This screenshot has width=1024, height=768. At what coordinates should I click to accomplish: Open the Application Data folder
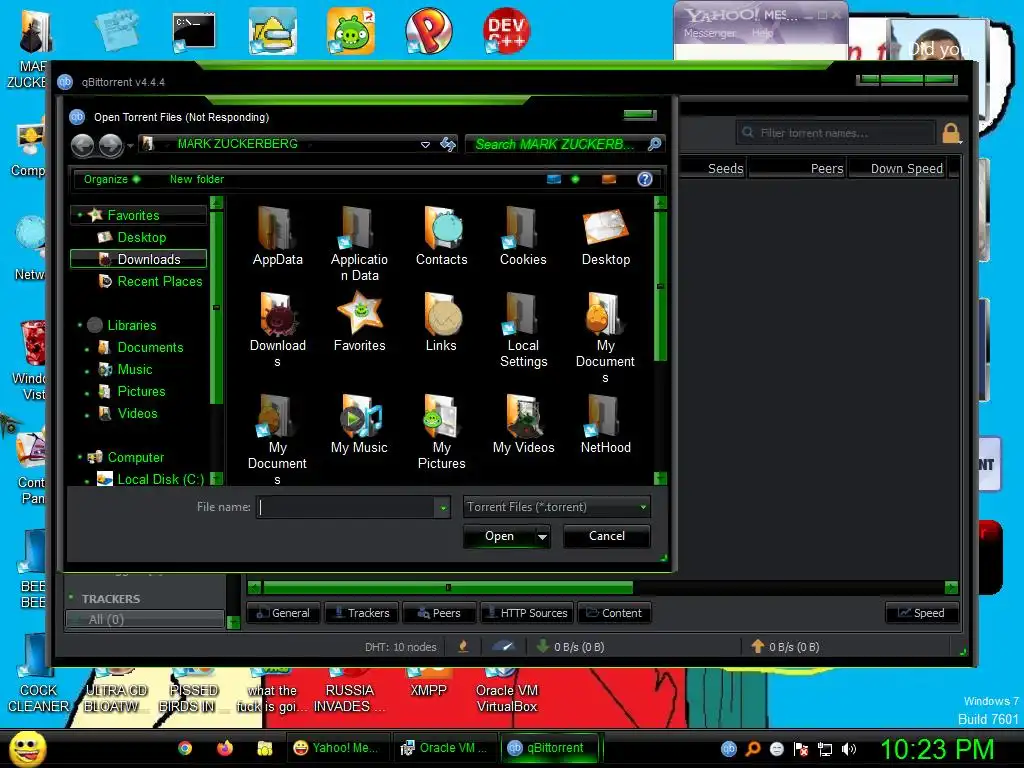tap(359, 243)
